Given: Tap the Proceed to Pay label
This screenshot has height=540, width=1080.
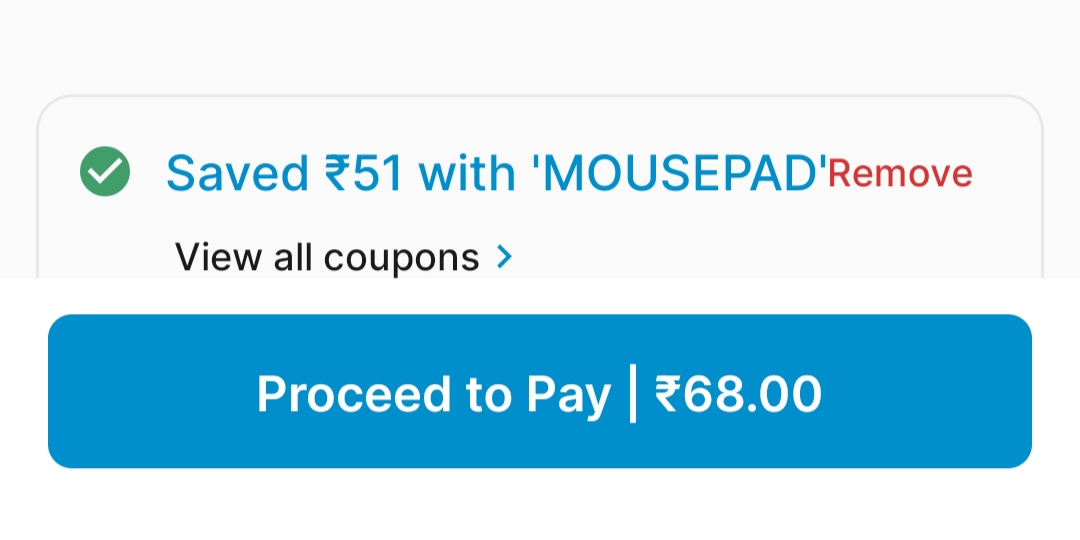Looking at the screenshot, I should click(x=433, y=394).
